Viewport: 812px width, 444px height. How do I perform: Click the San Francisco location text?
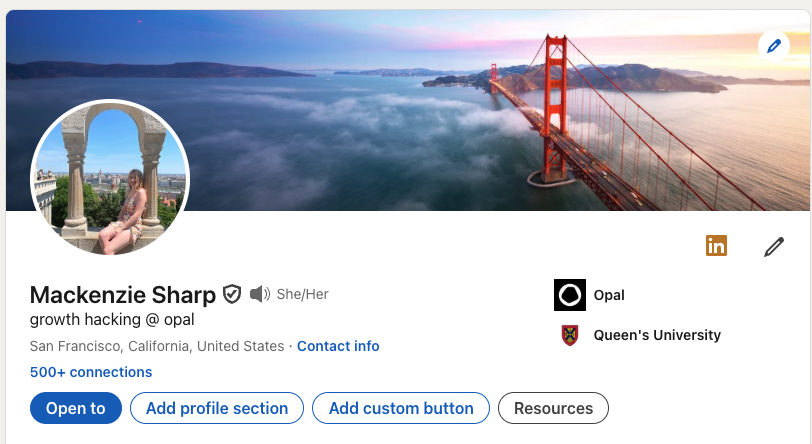[157, 346]
